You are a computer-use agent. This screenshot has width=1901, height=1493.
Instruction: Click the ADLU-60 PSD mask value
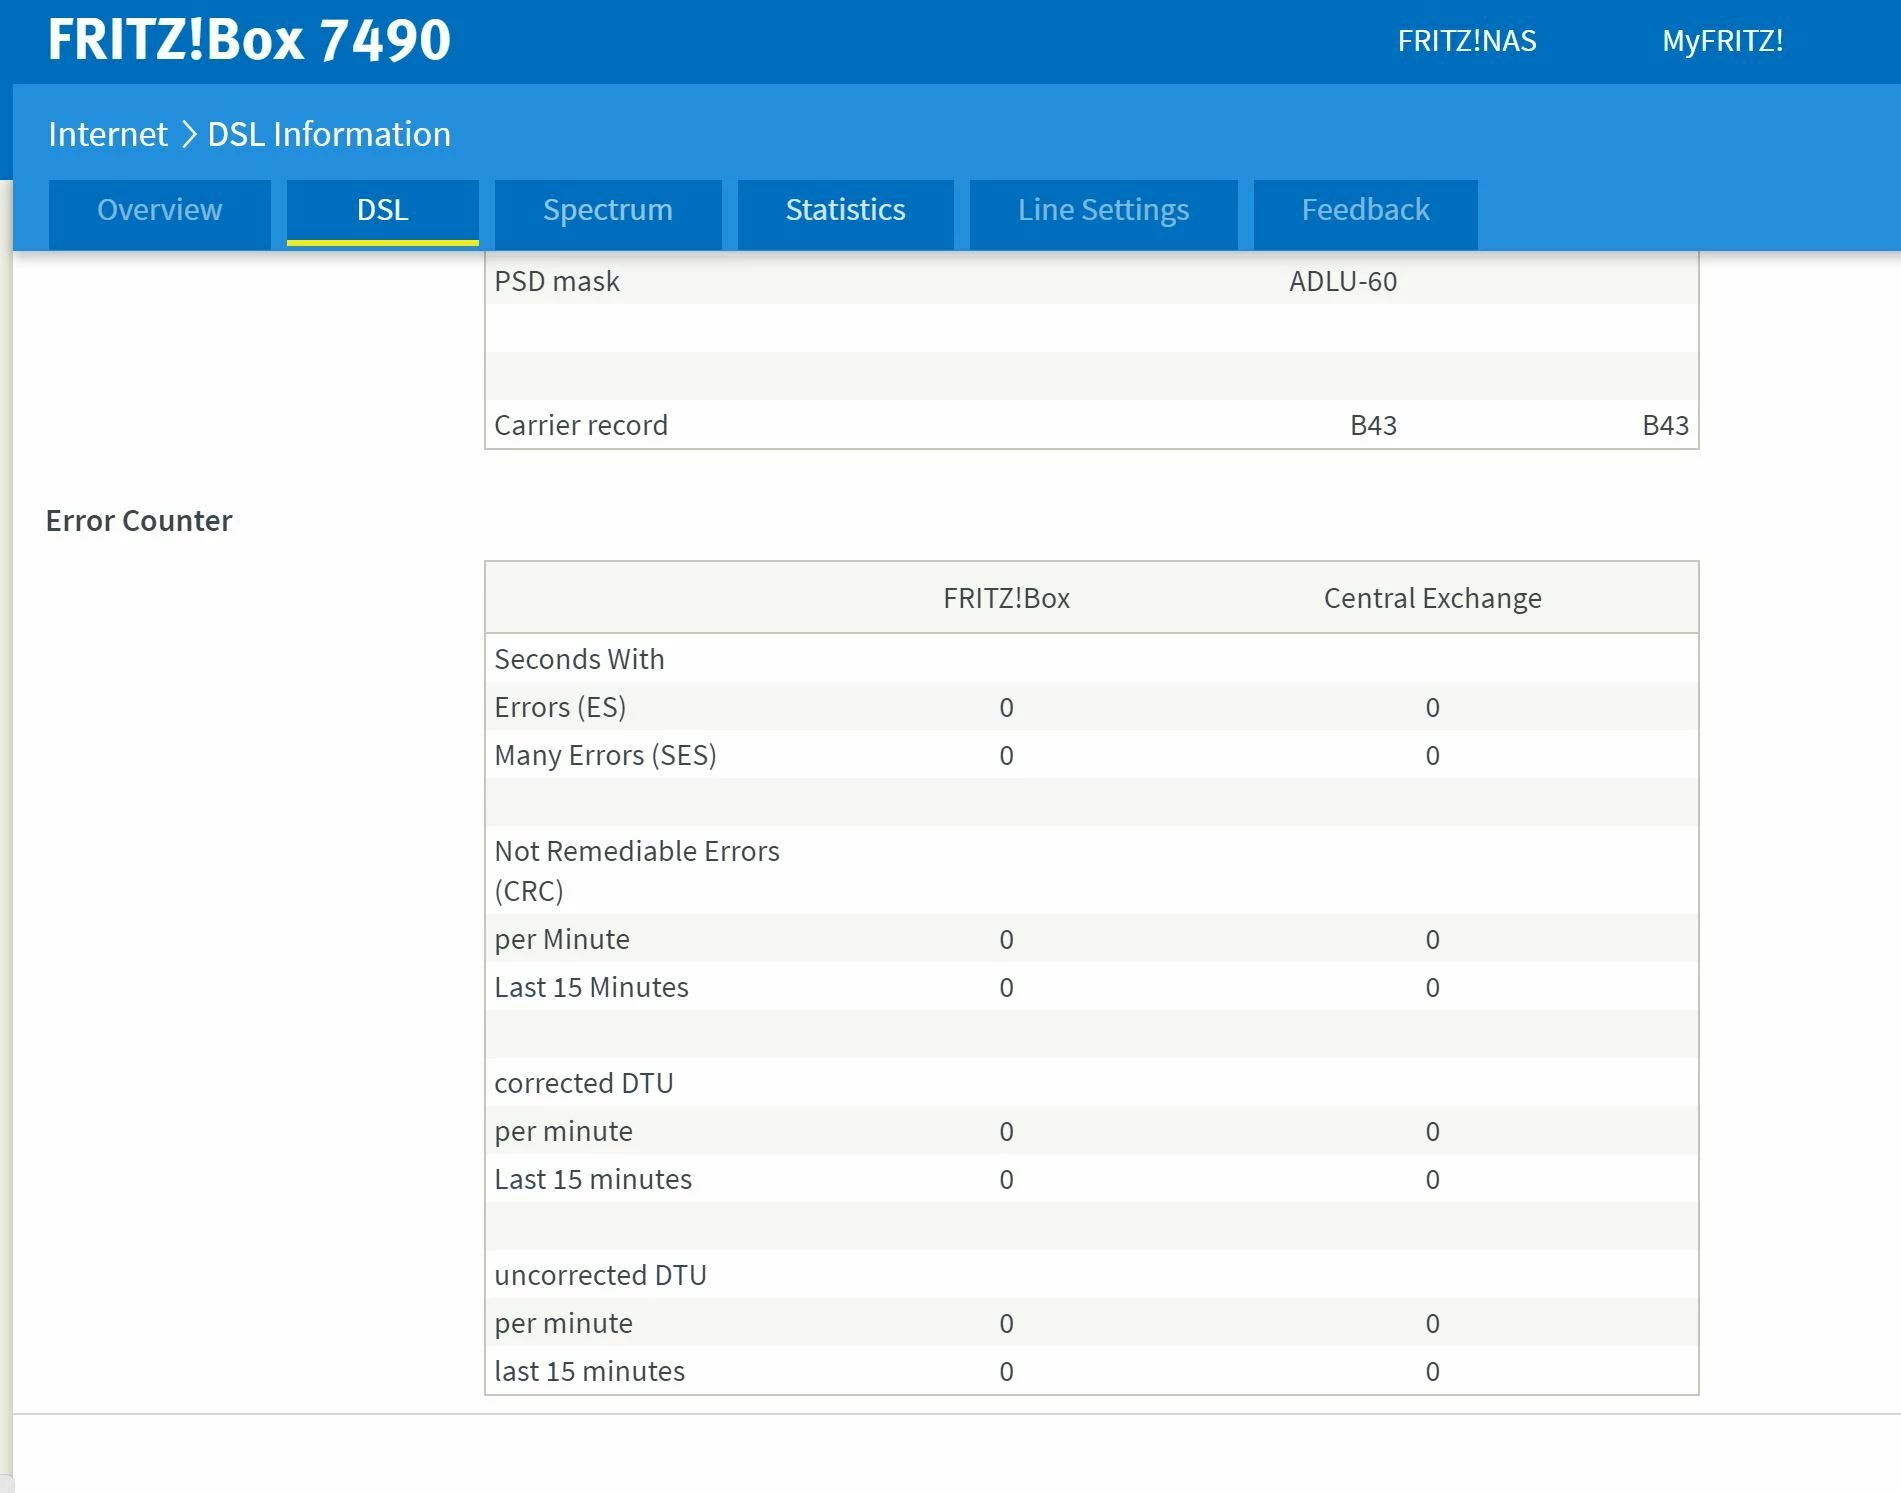[1342, 281]
